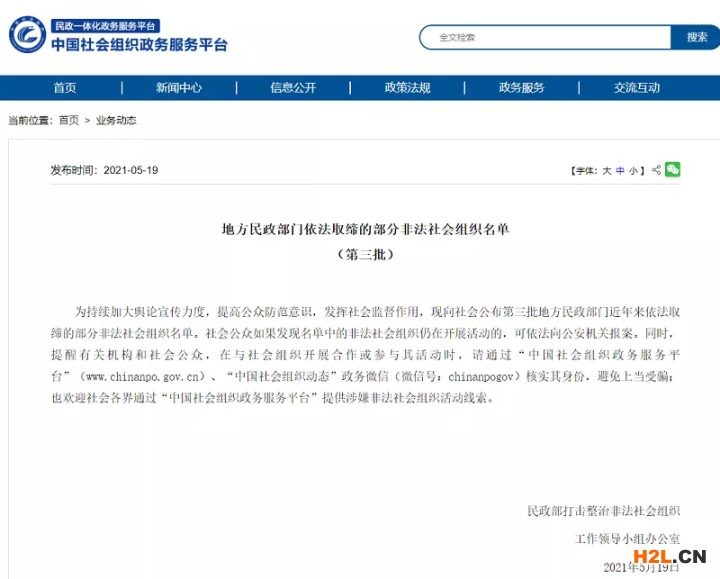Click the 全文检索 search input field
Viewport: 720px width, 579px height.
pos(545,37)
